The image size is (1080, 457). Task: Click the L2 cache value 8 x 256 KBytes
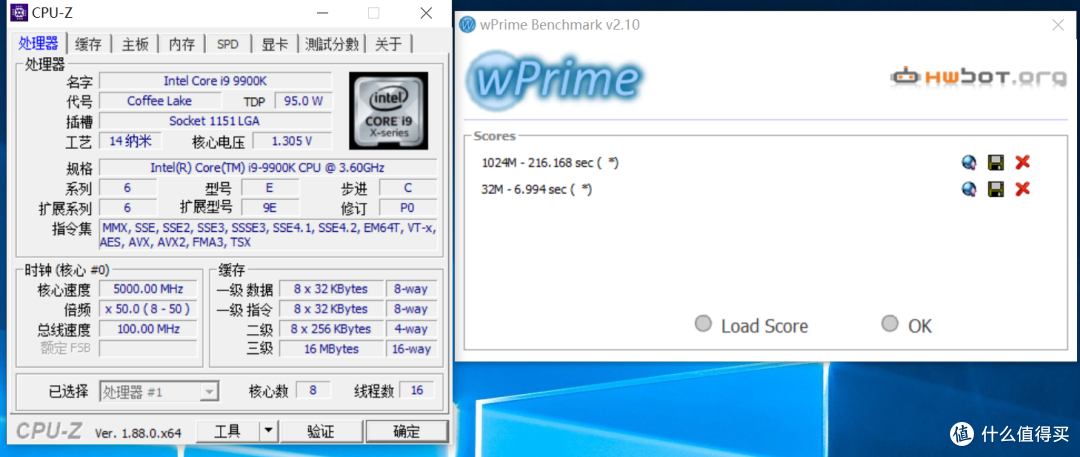coord(331,329)
